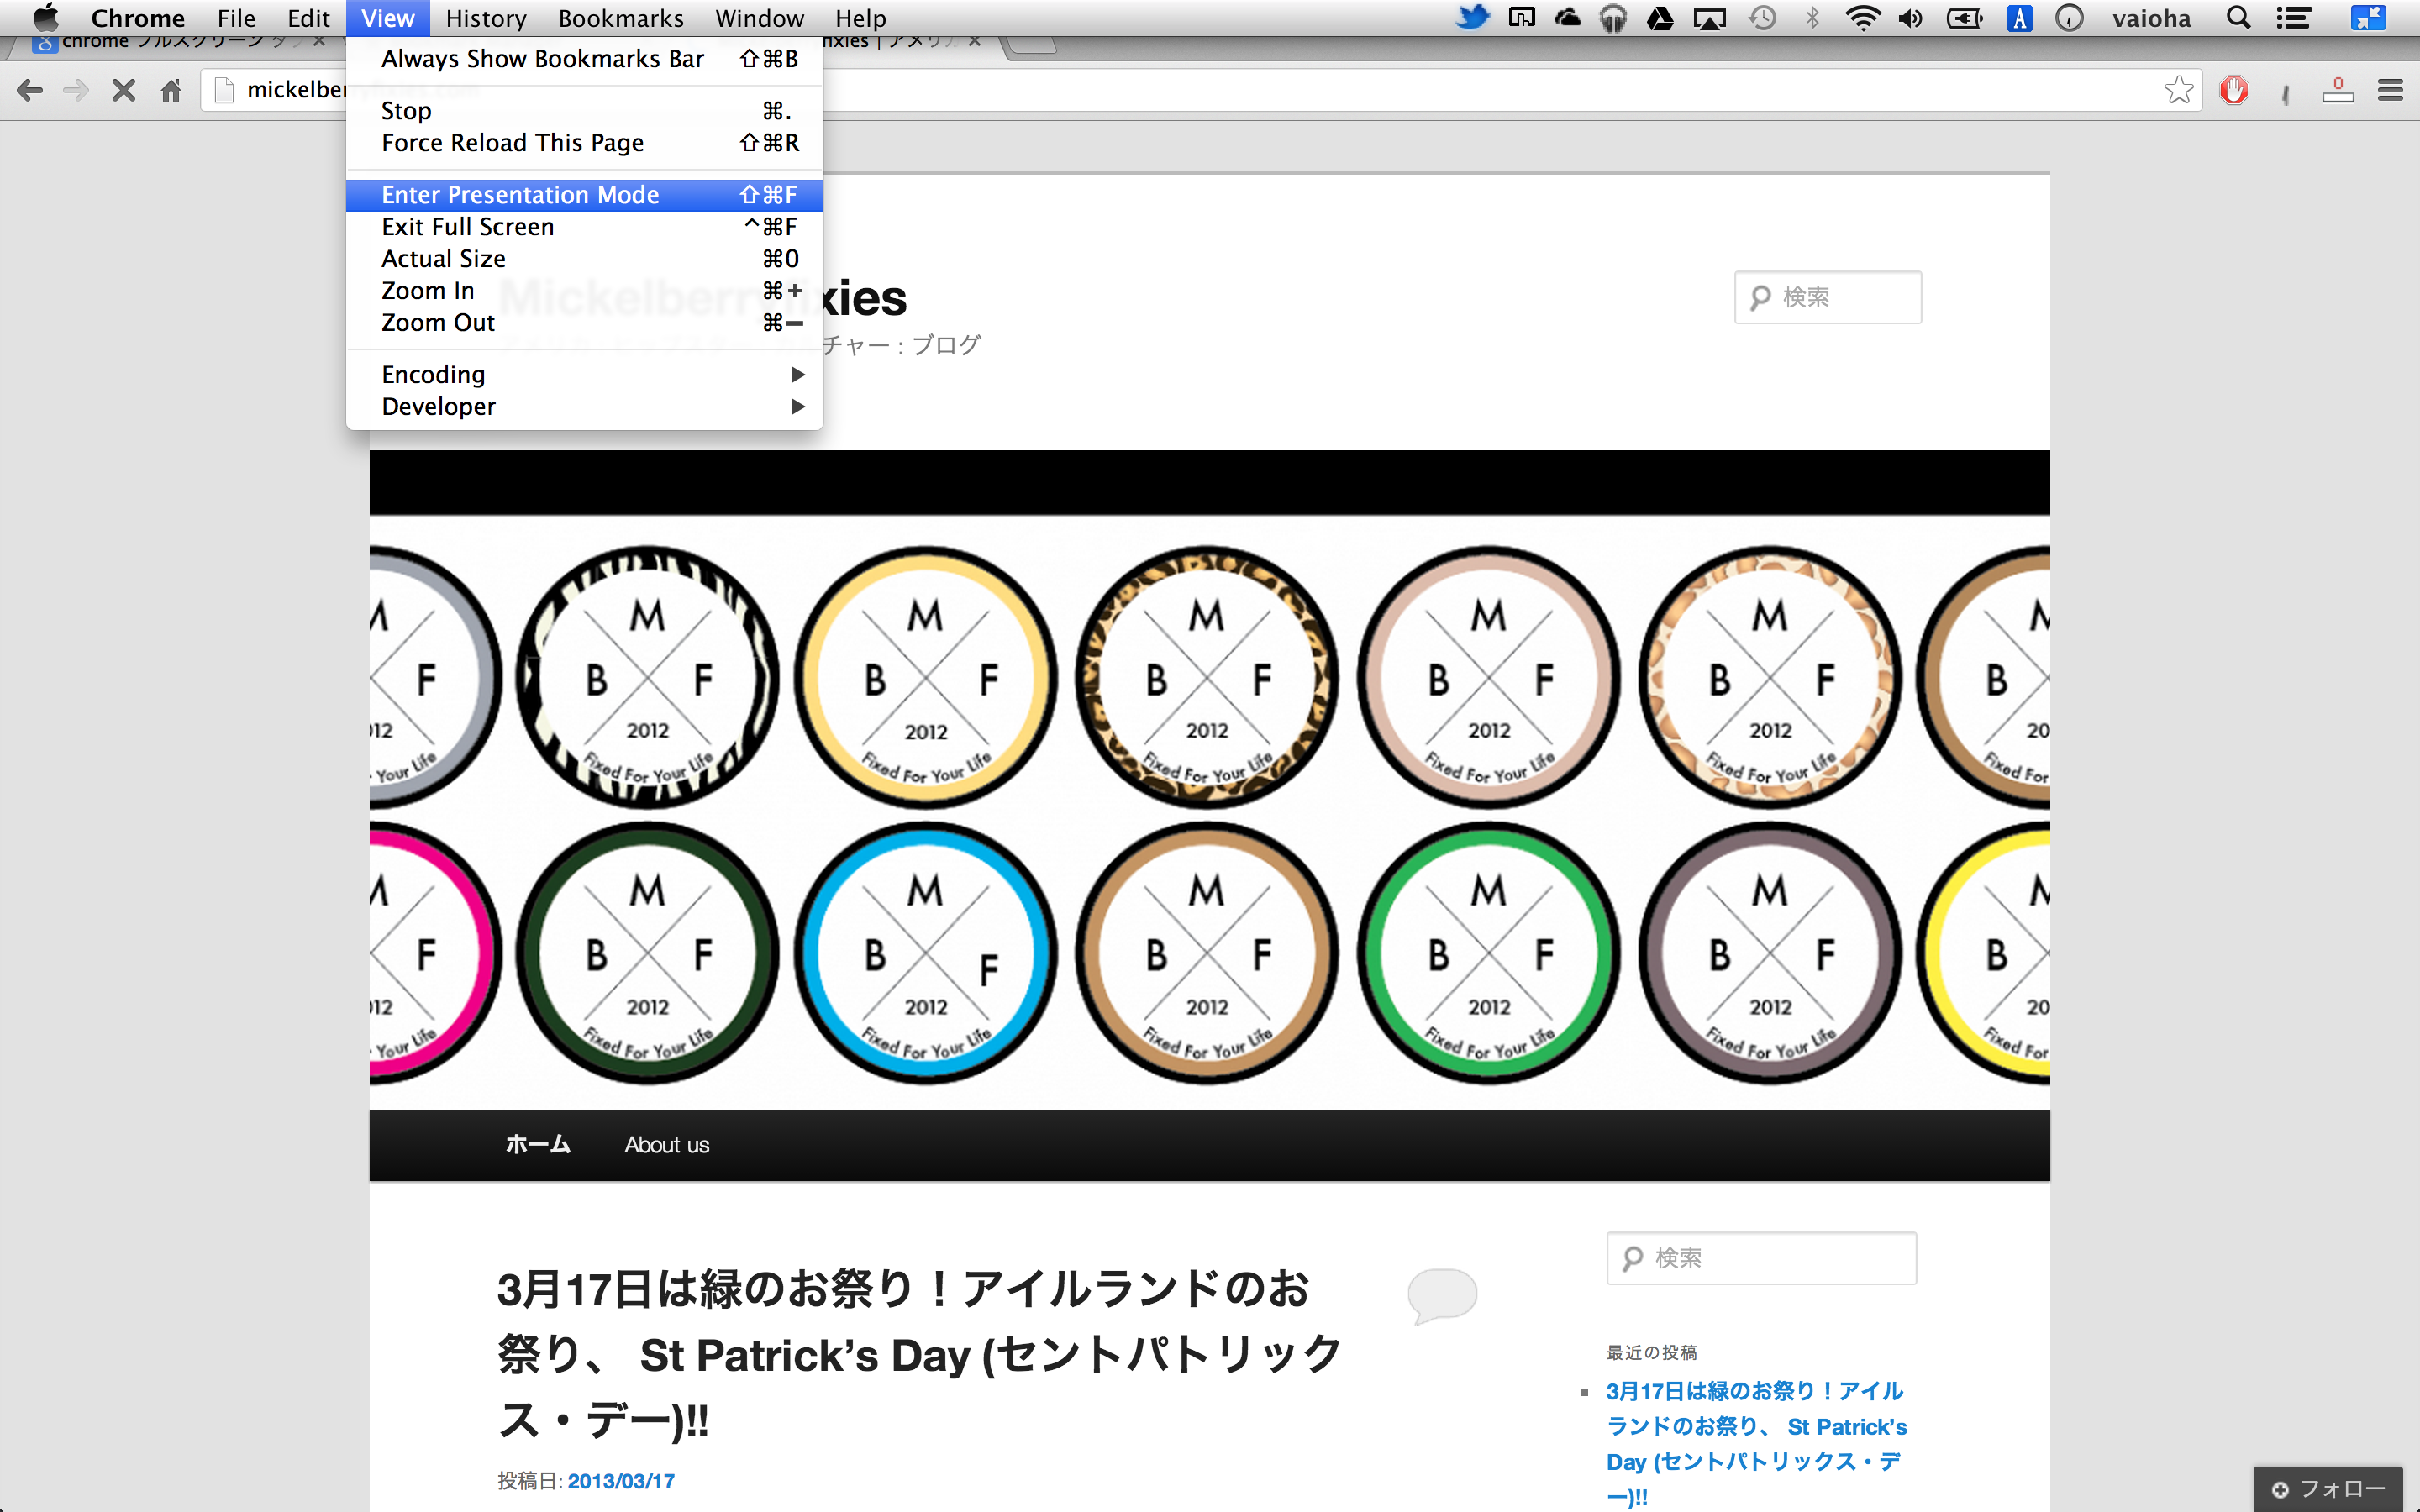
Task: Go back with the back arrow
Action: (30, 91)
